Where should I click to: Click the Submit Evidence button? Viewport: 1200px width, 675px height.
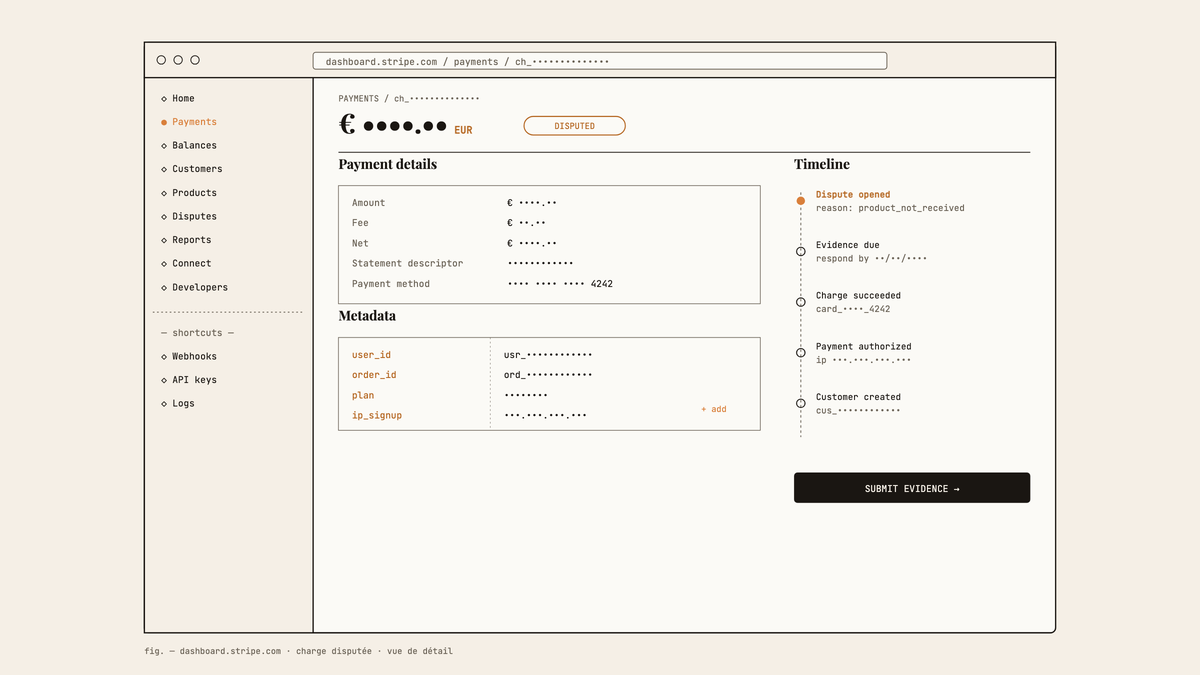(912, 488)
